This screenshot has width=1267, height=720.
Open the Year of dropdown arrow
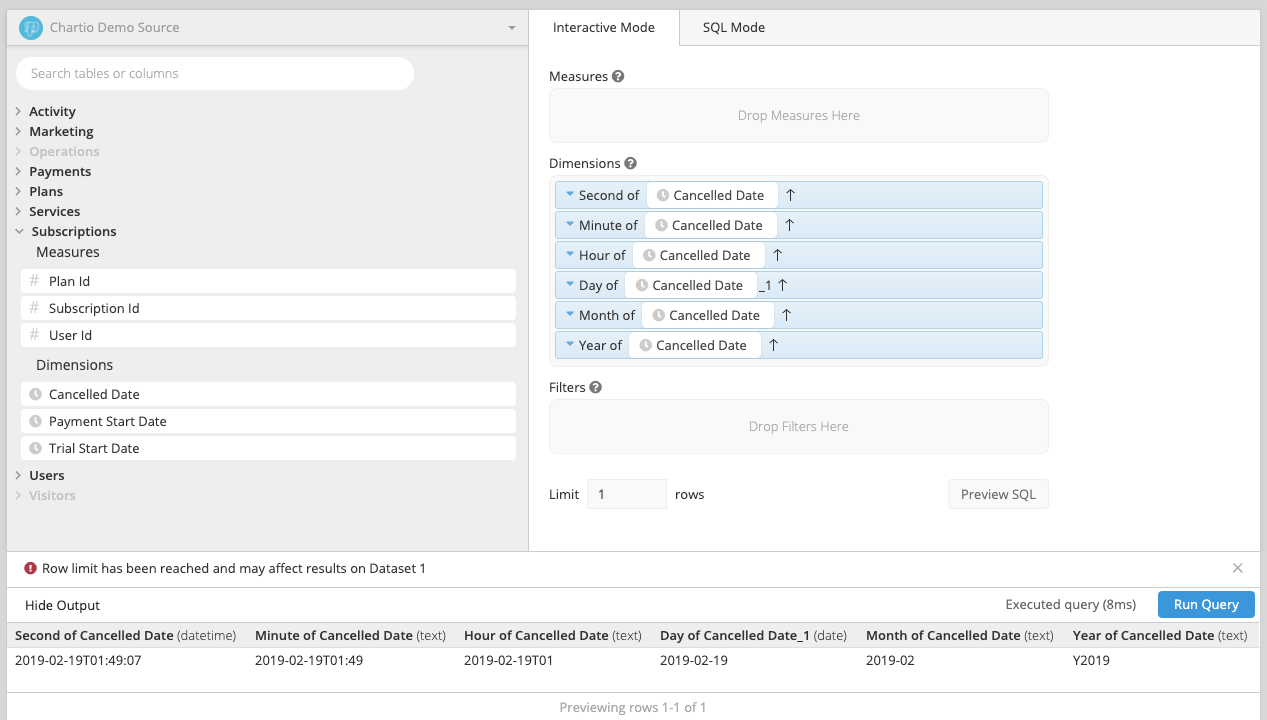pos(570,345)
